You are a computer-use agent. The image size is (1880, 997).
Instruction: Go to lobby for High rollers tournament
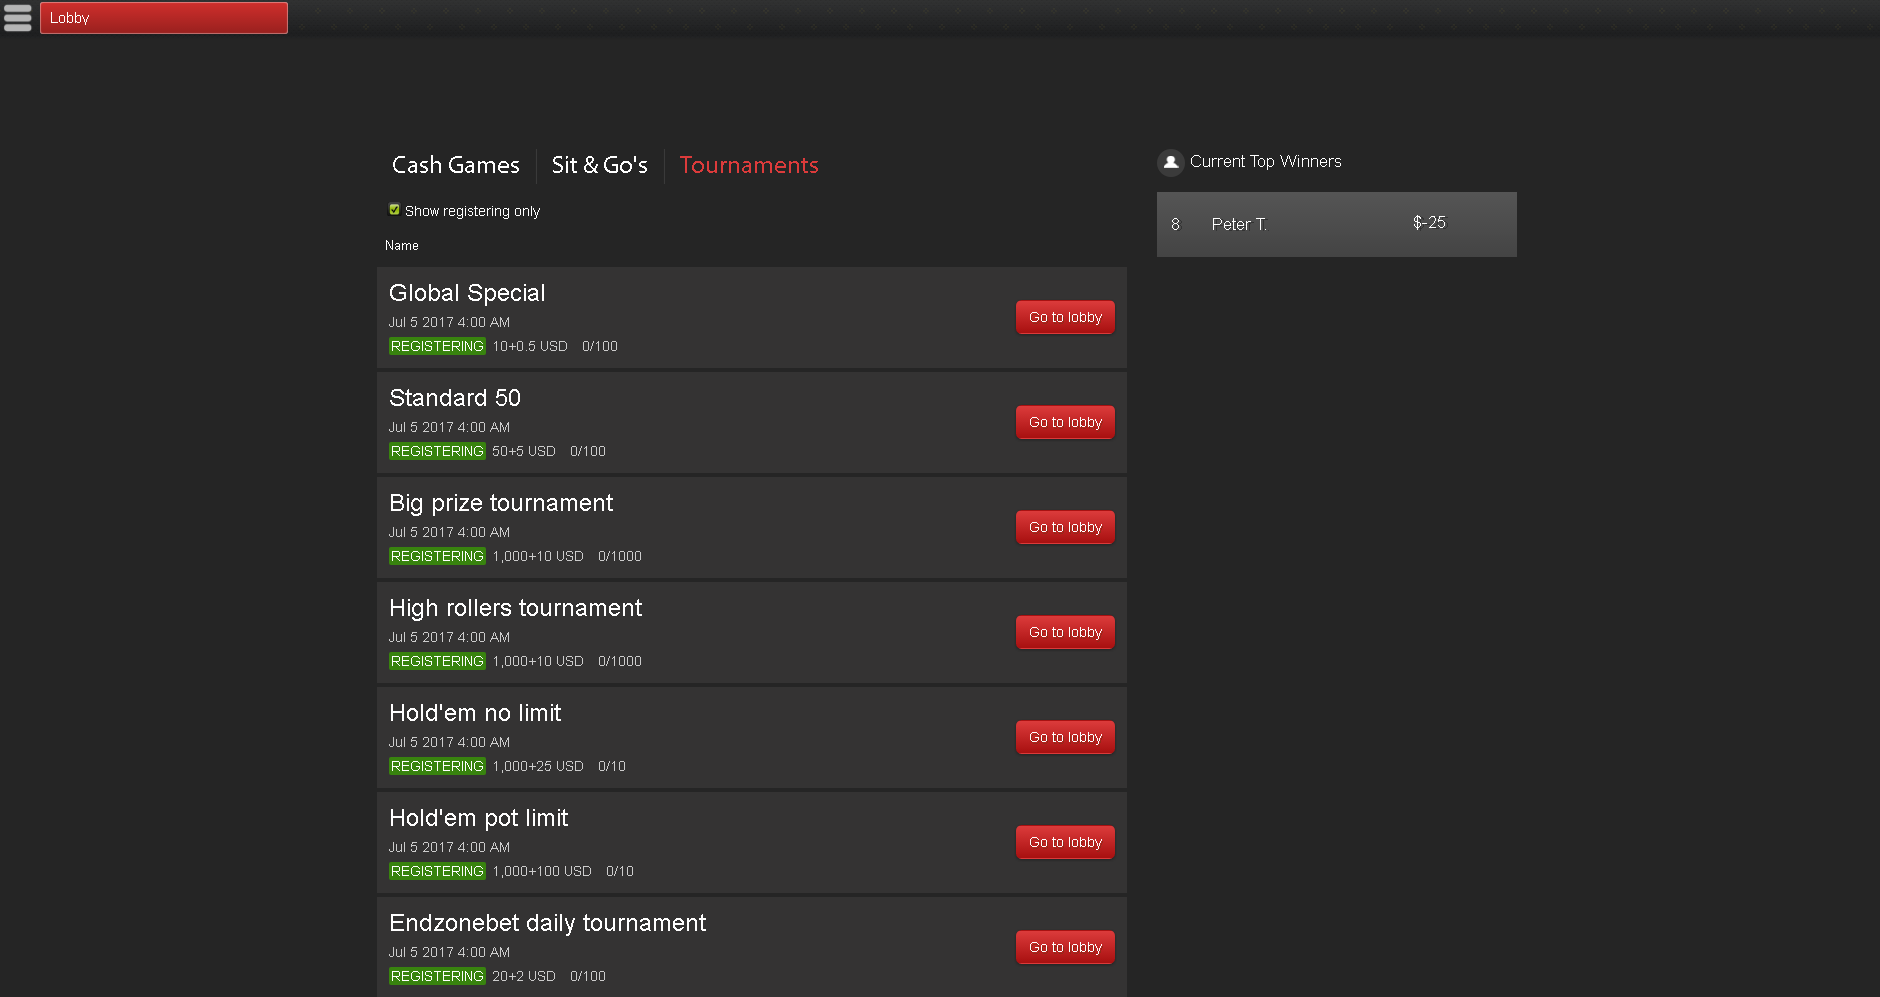[x=1065, y=632]
